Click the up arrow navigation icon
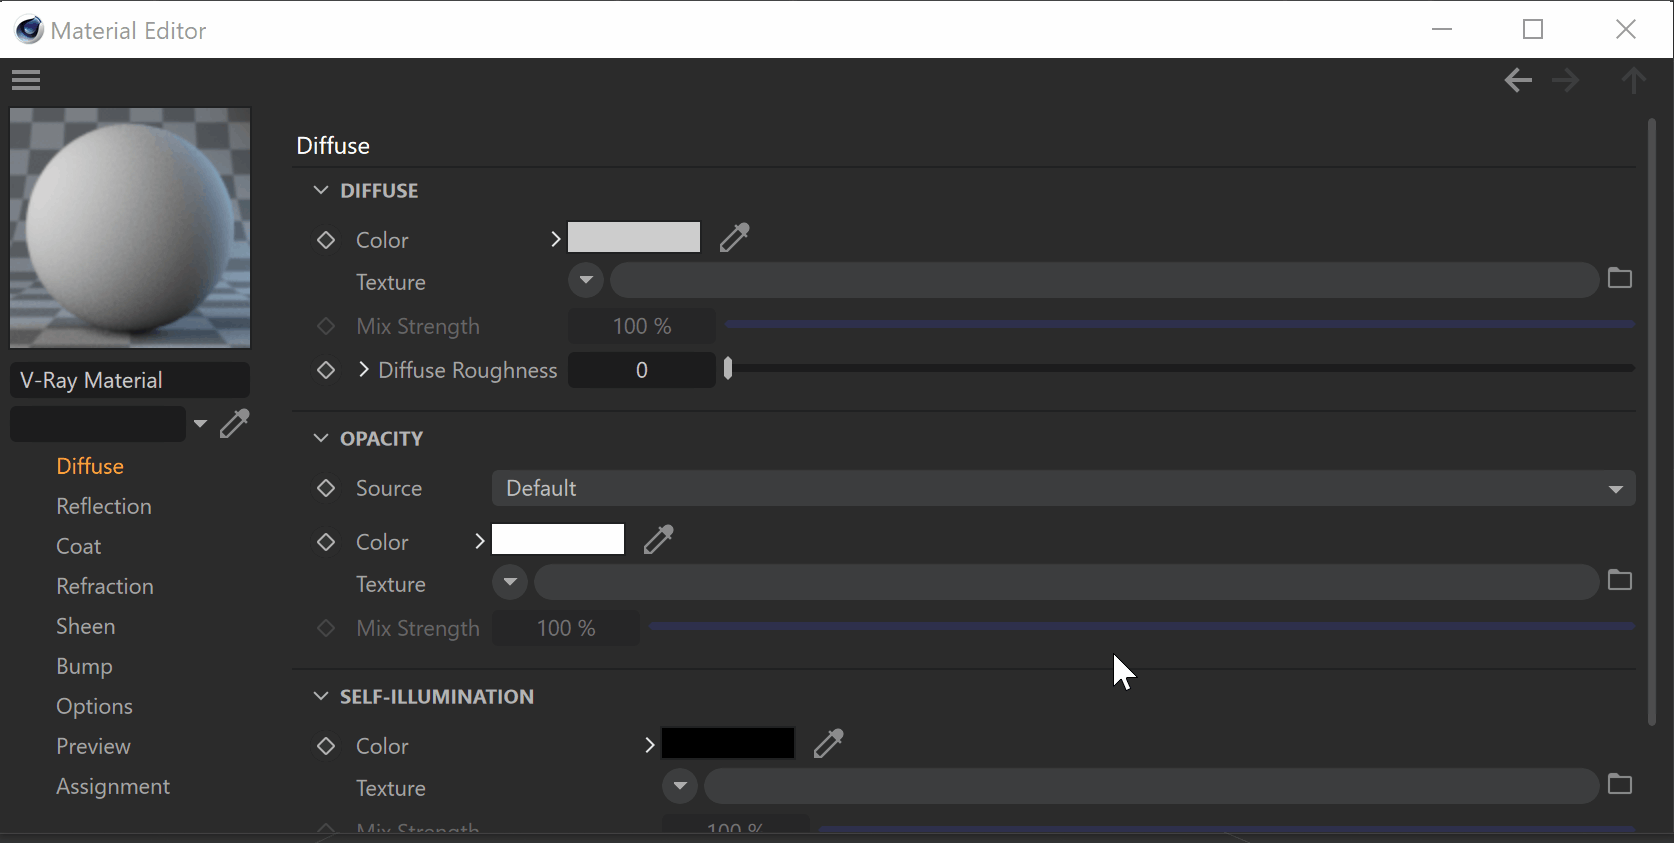Image resolution: width=1674 pixels, height=843 pixels. (1633, 80)
